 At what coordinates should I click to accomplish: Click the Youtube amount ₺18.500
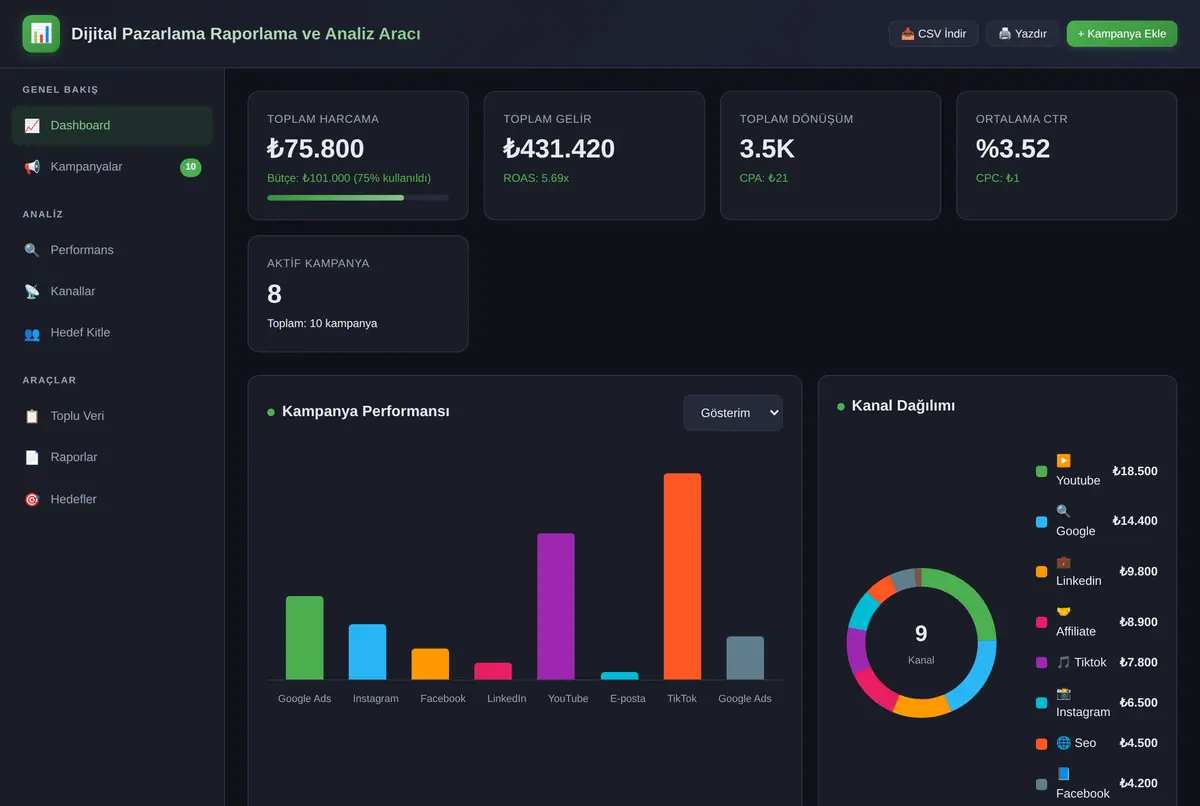click(x=1135, y=471)
